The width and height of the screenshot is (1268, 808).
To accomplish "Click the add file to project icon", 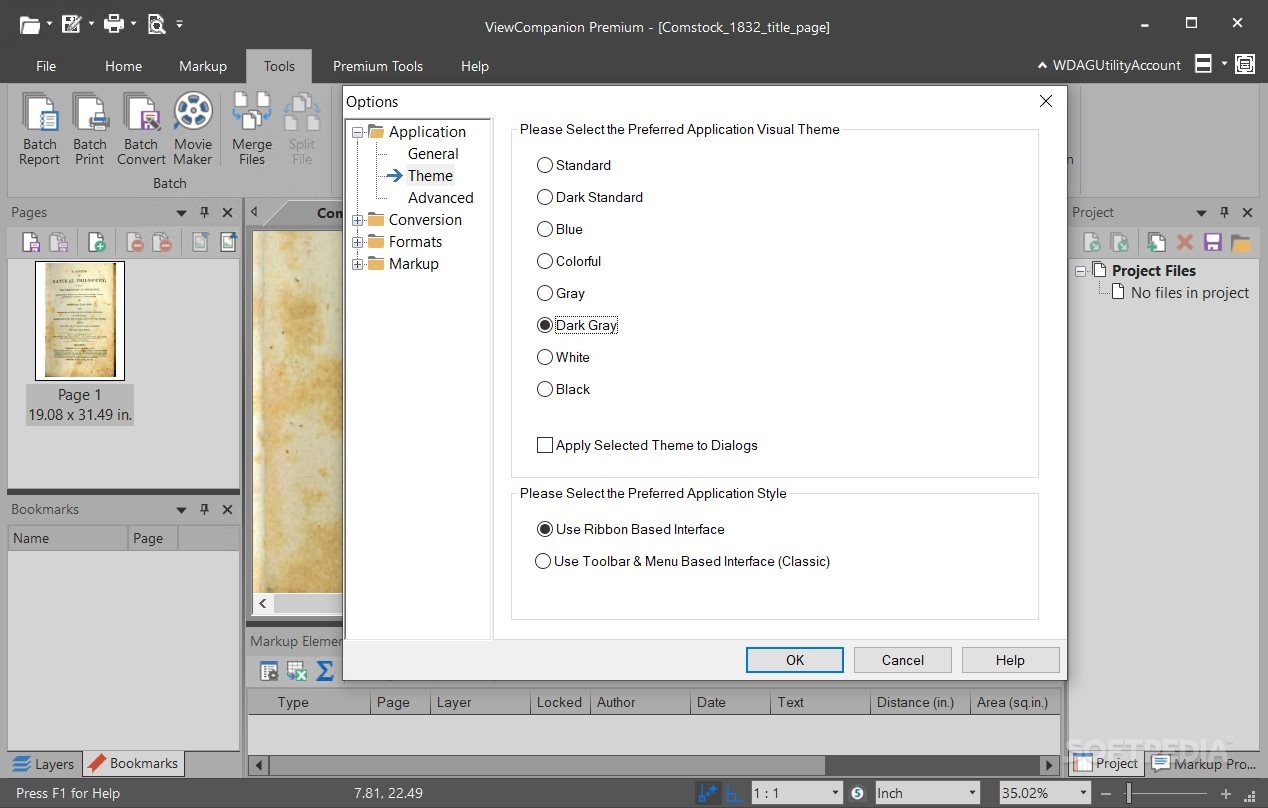I will [x=1156, y=242].
